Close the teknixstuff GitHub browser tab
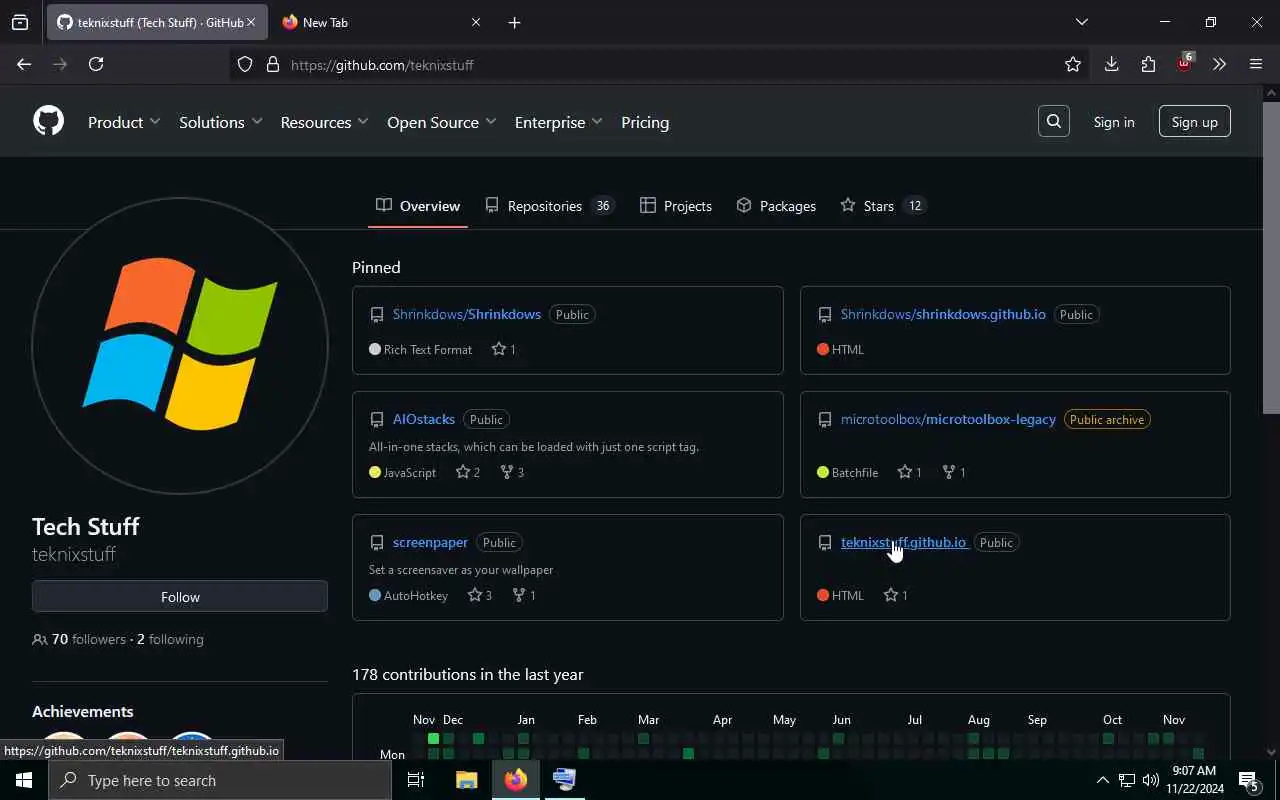The image size is (1280, 800). coord(250,22)
